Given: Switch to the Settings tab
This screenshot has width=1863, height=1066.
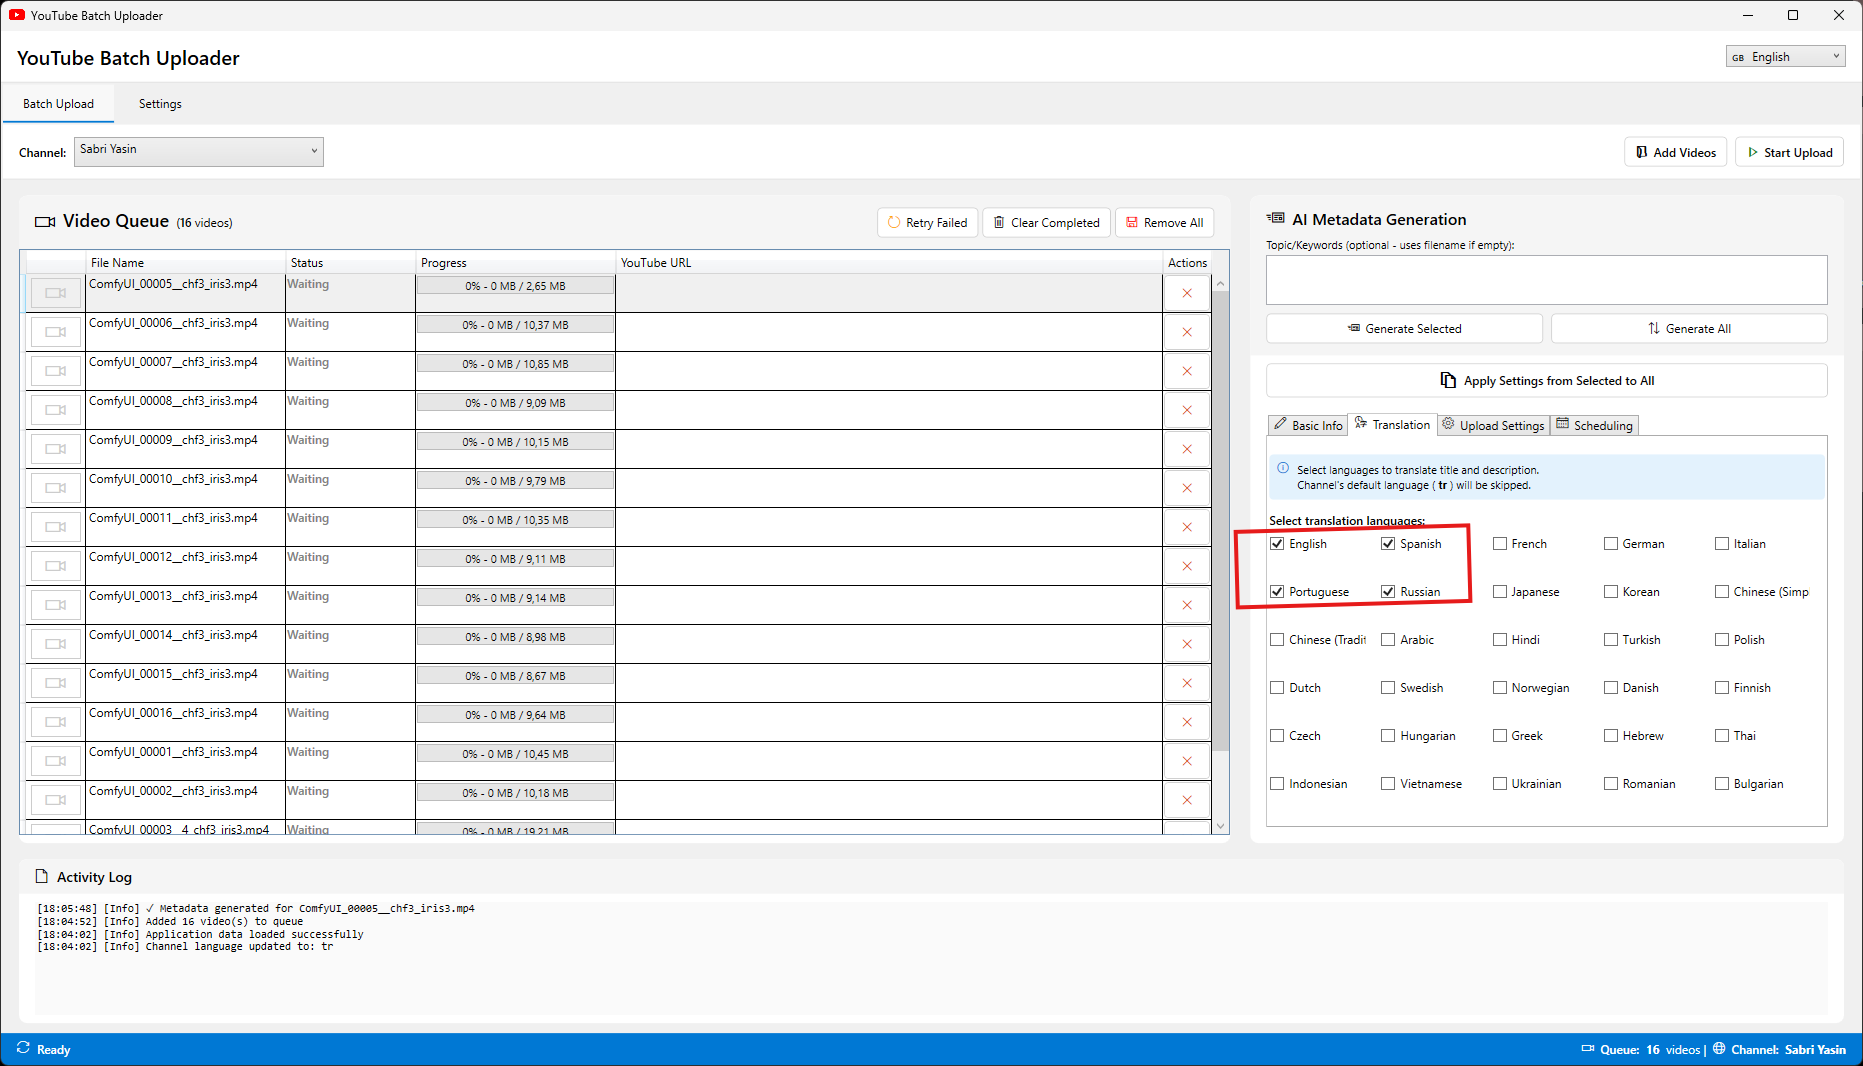Looking at the screenshot, I should point(160,104).
